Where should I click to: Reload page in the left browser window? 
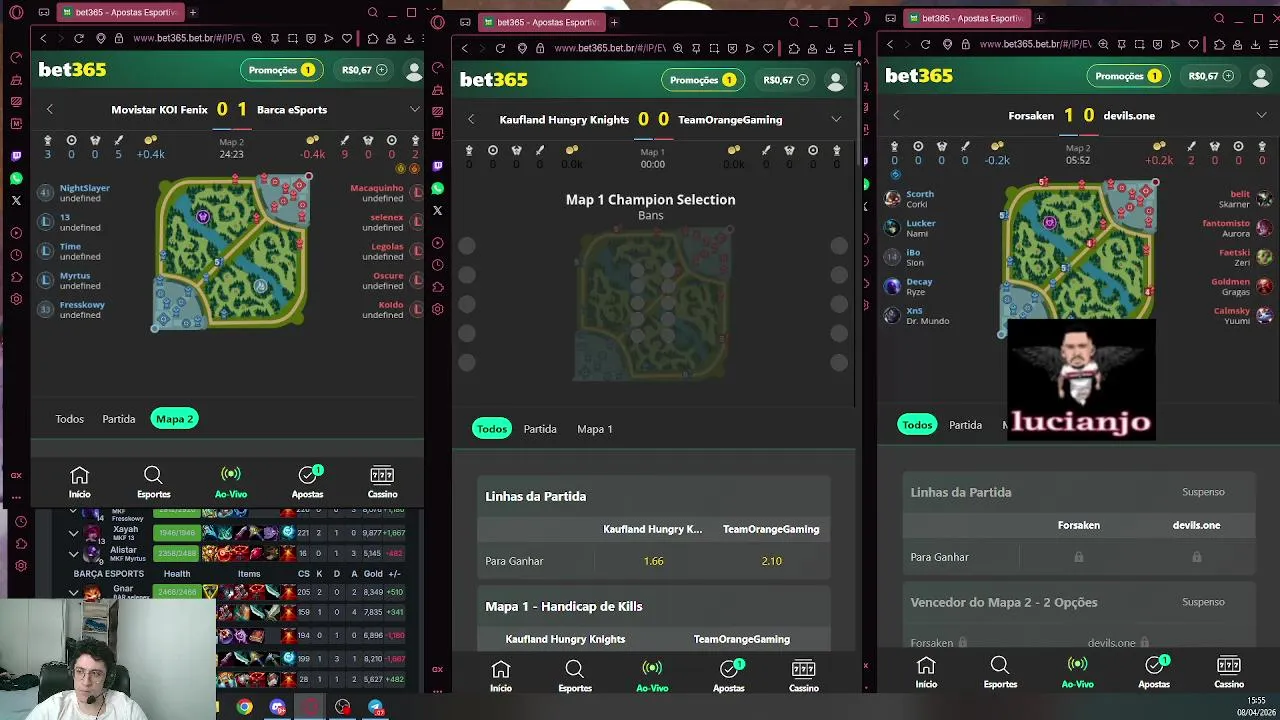pos(78,38)
